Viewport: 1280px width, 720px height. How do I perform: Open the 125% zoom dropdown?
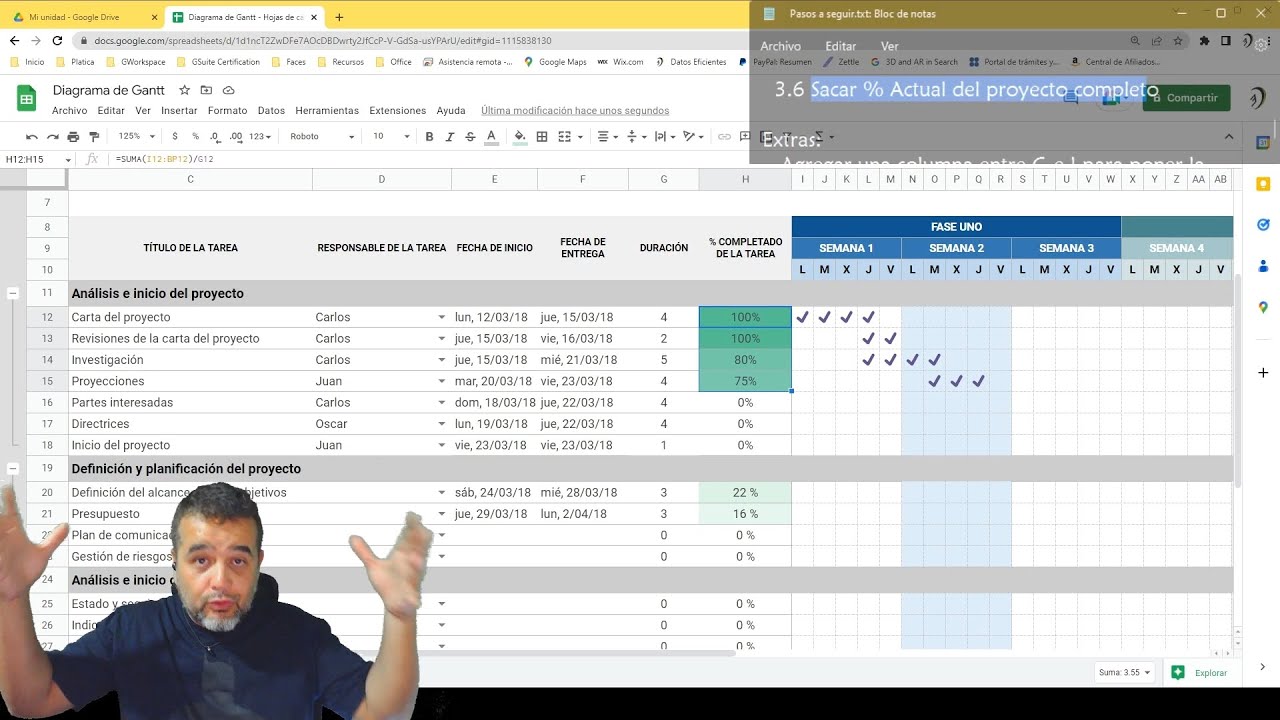(x=137, y=137)
